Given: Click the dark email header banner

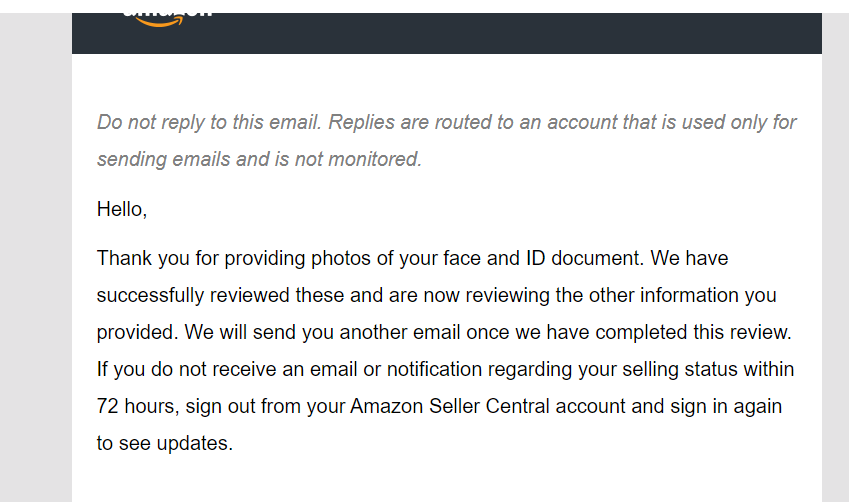Looking at the screenshot, I should [x=447, y=33].
